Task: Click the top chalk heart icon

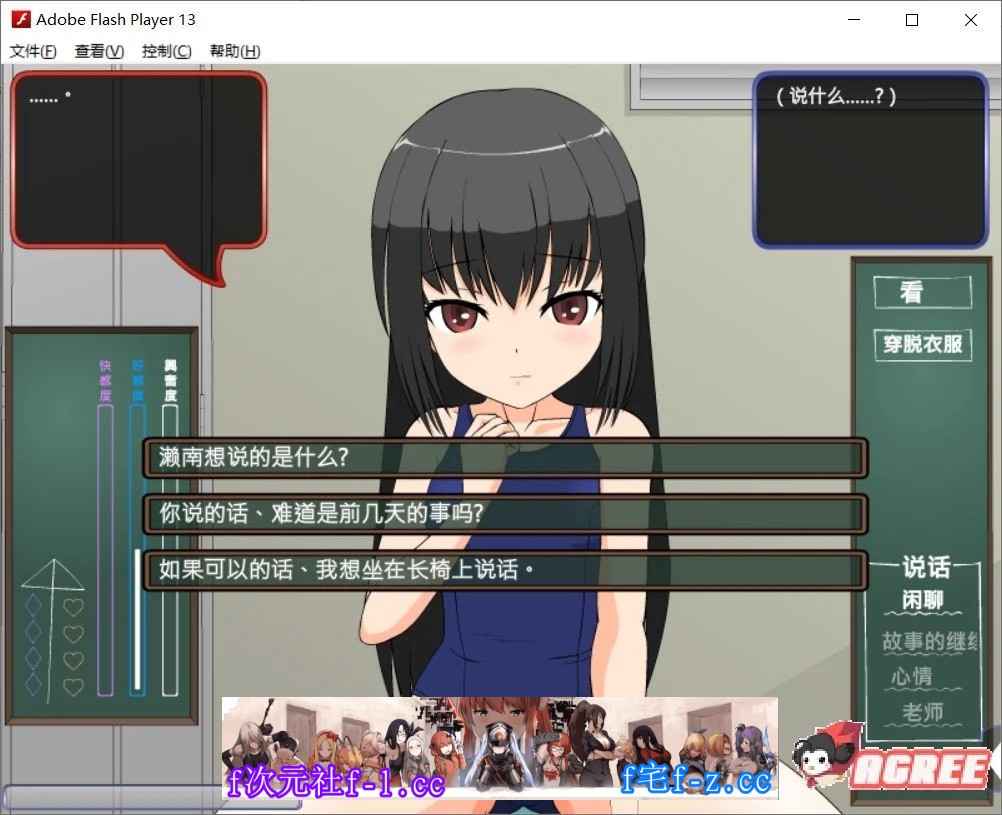Action: [x=73, y=606]
